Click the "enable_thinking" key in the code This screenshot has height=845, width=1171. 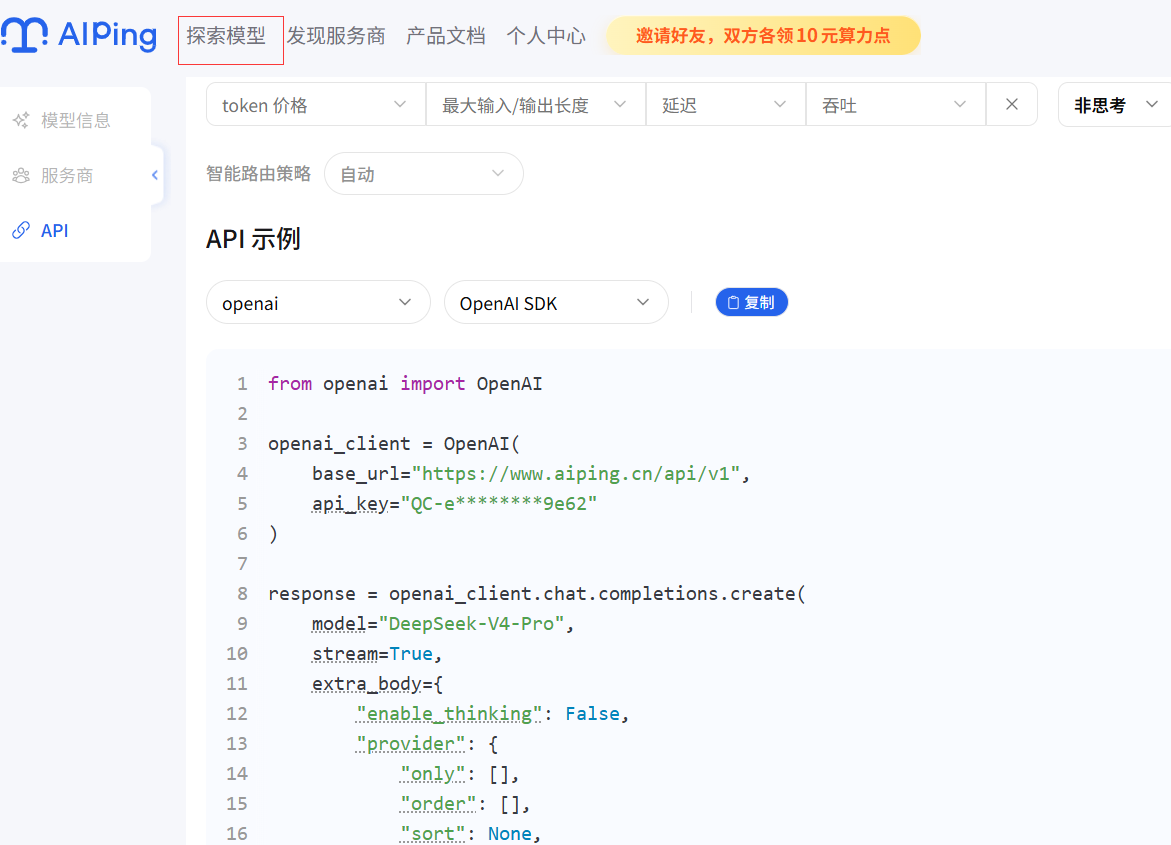[x=449, y=714]
